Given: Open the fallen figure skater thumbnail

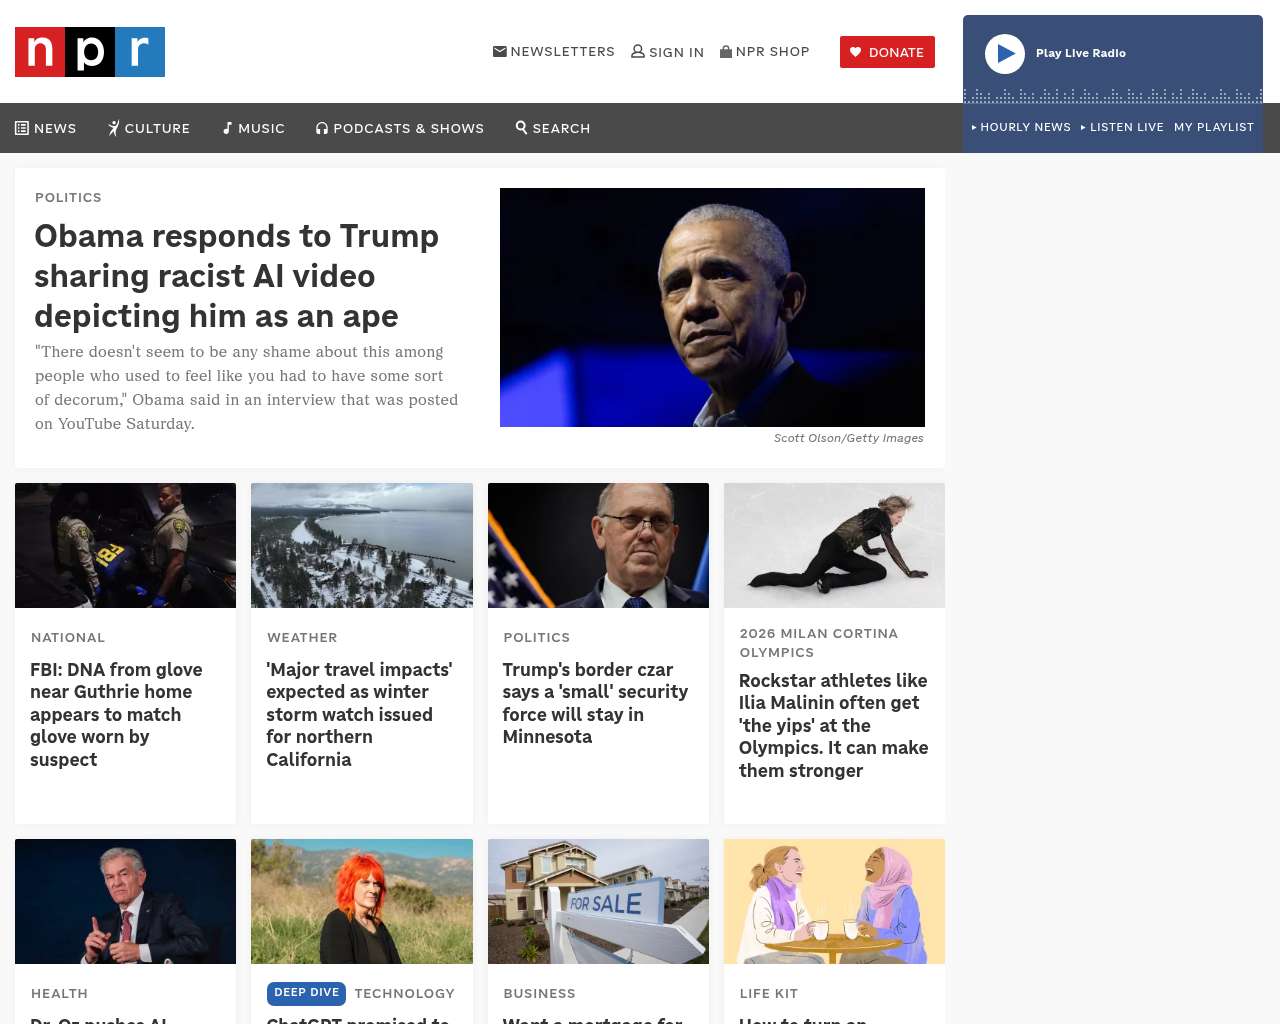Looking at the screenshot, I should pyautogui.click(x=834, y=545).
